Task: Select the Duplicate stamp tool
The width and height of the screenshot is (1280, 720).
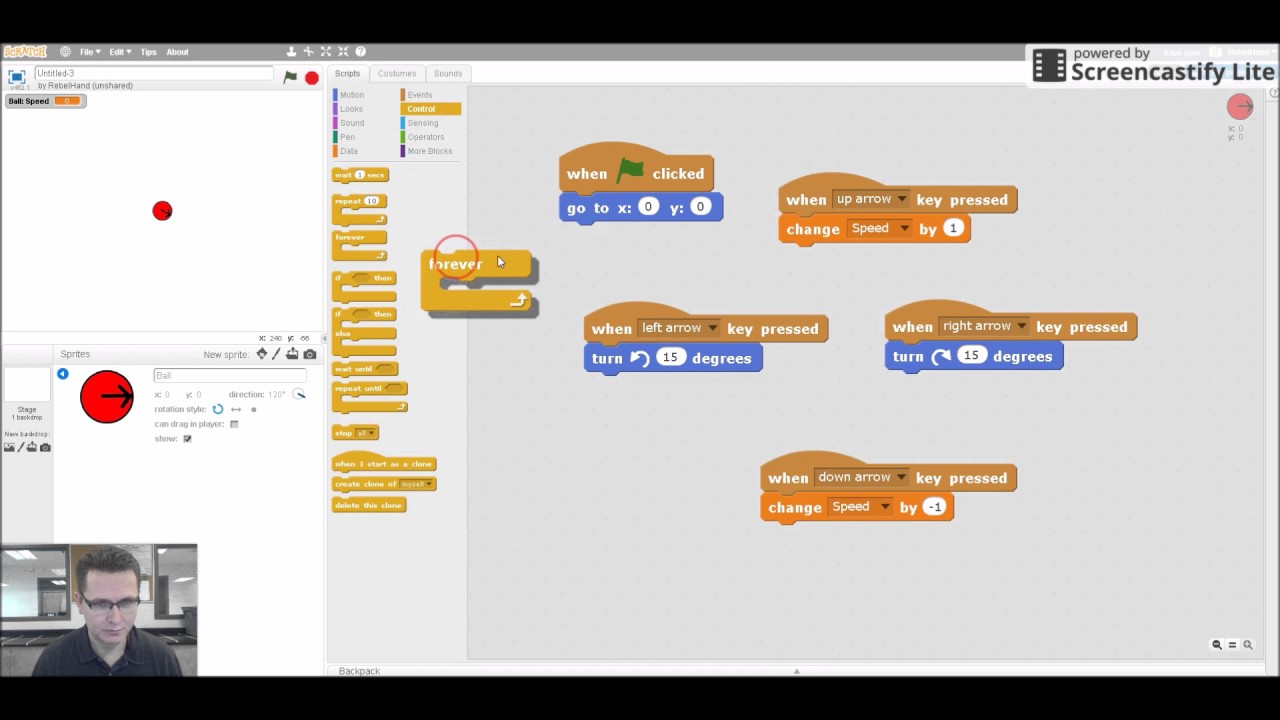Action: 292,51
